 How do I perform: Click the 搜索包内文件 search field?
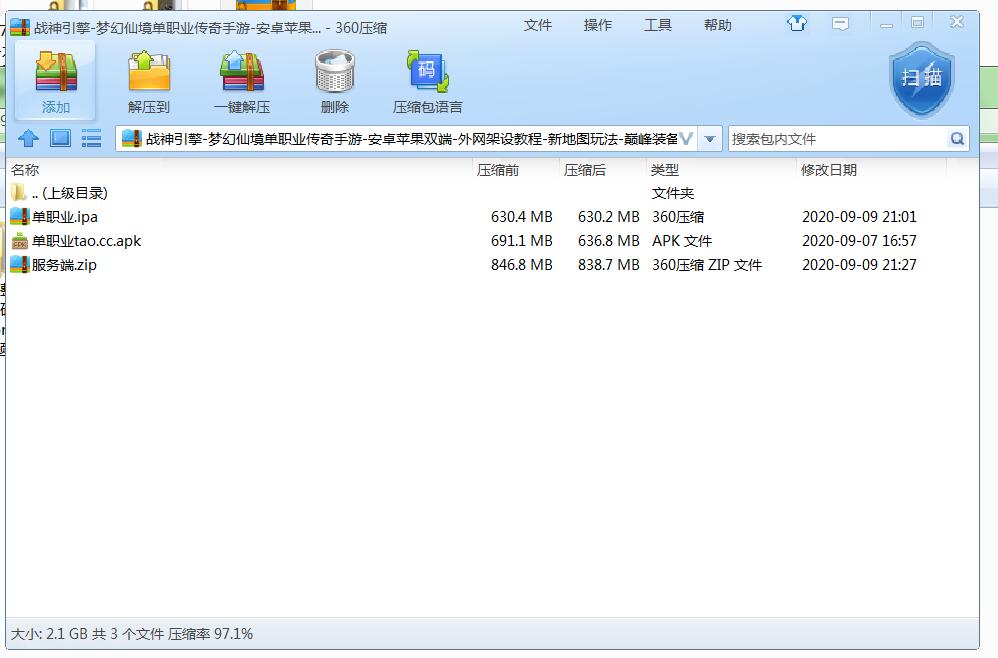tap(838, 139)
